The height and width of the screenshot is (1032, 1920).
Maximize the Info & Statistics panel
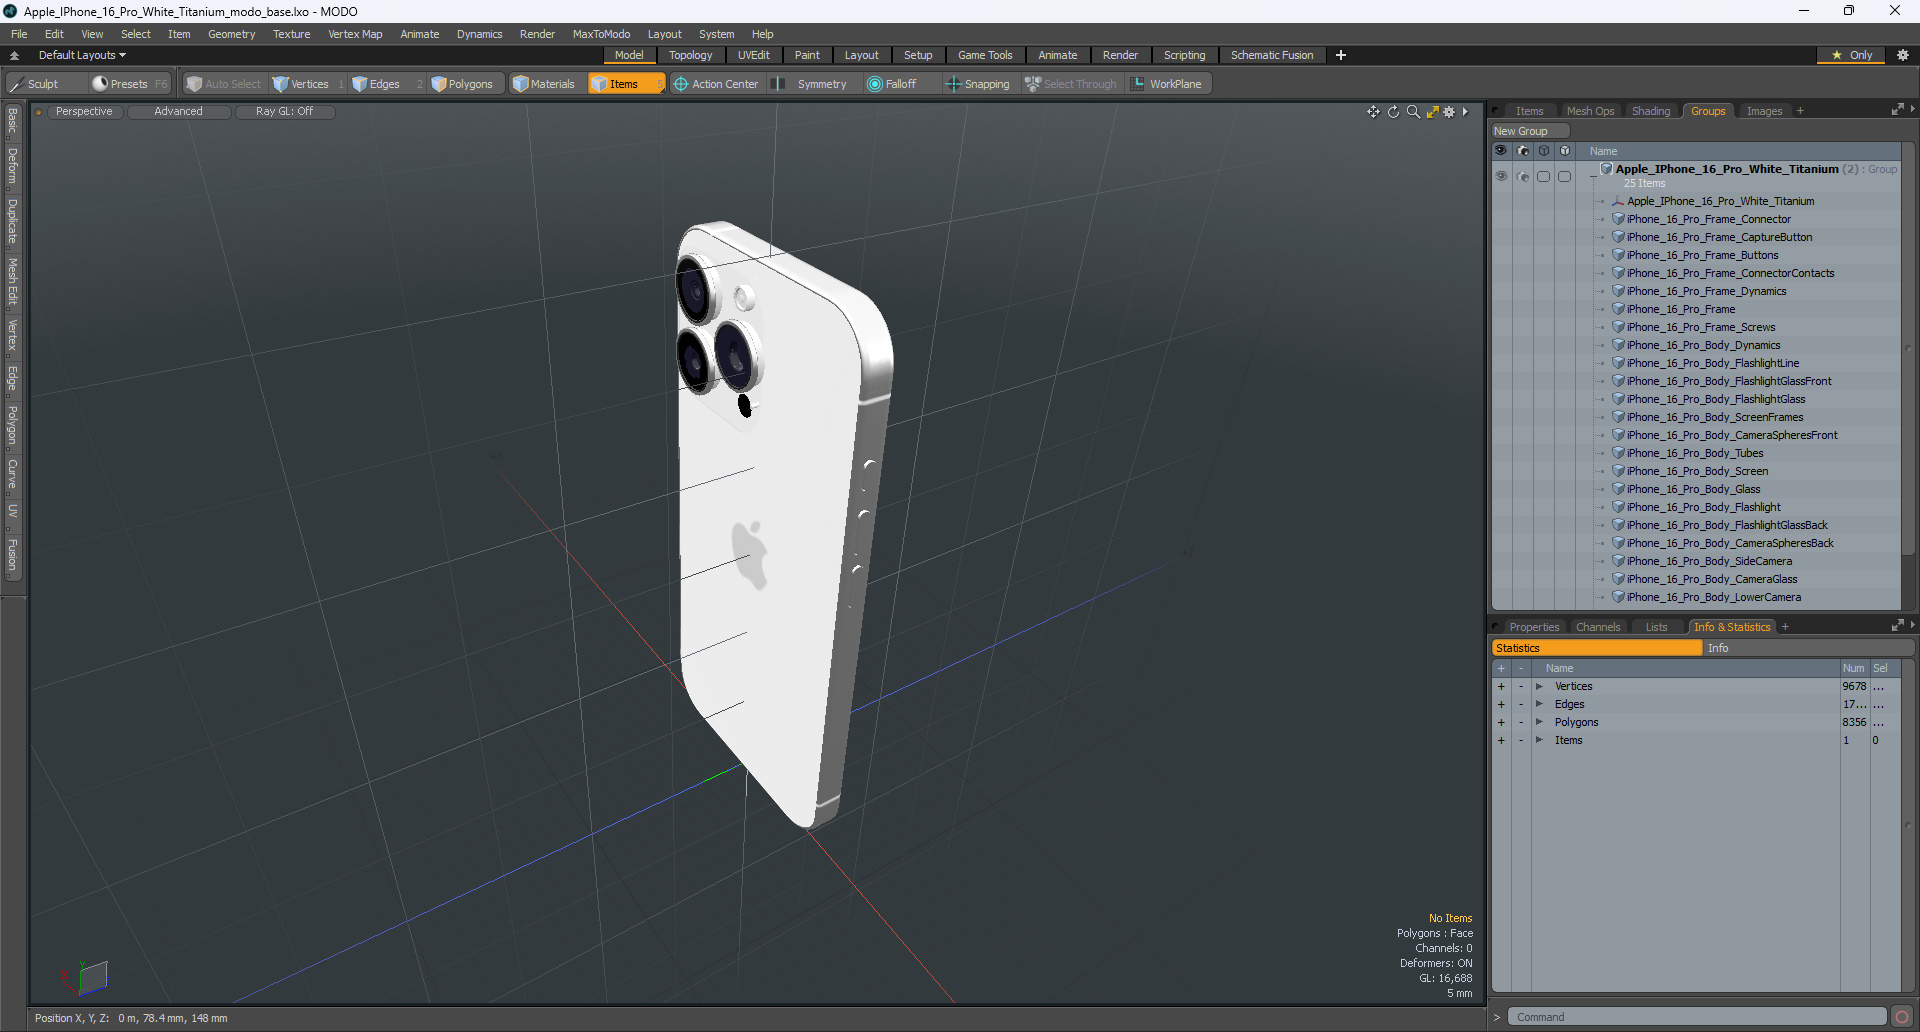[x=1897, y=626]
